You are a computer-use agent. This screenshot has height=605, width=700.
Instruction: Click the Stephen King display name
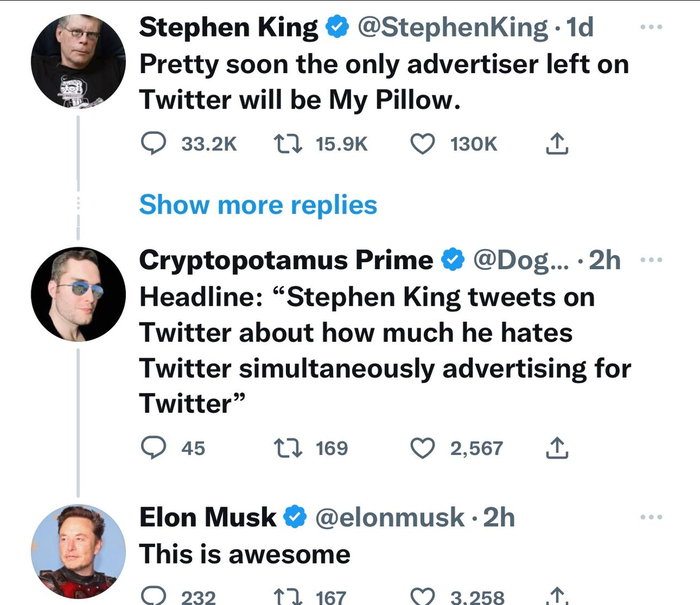tap(227, 28)
